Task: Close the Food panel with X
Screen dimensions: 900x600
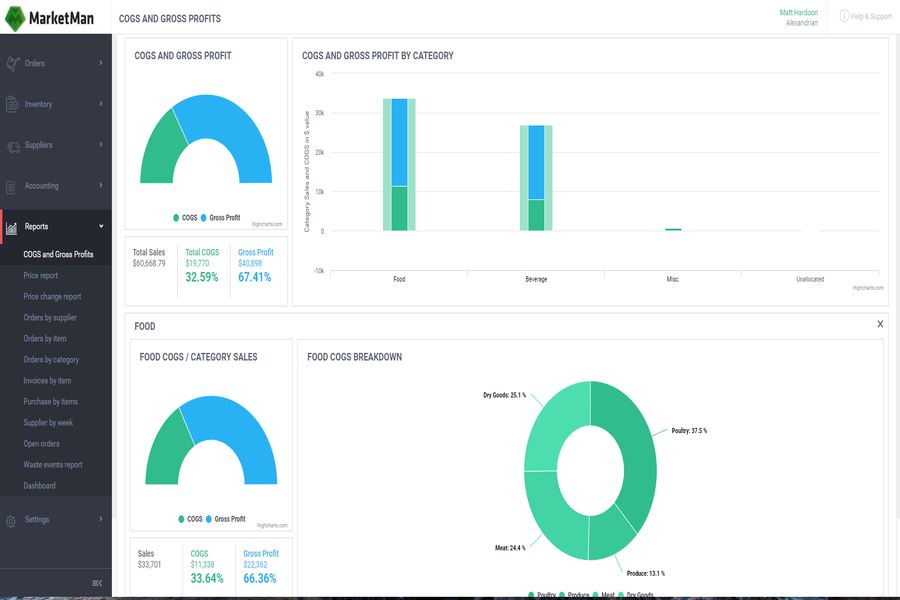Action: click(880, 324)
